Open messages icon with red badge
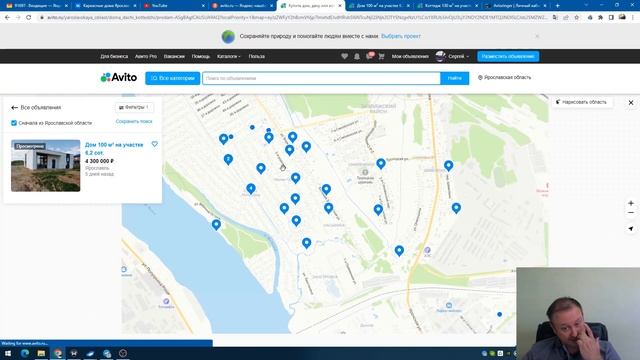 (369, 56)
